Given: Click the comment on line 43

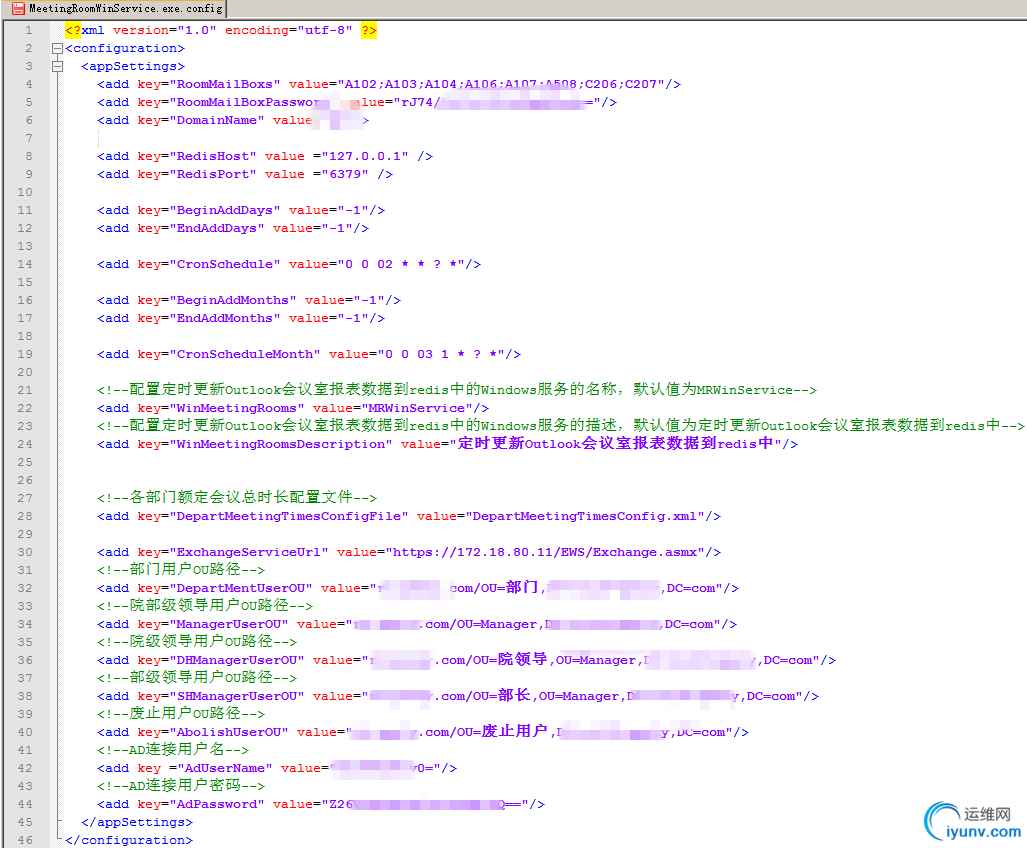Looking at the screenshot, I should 181,786.
